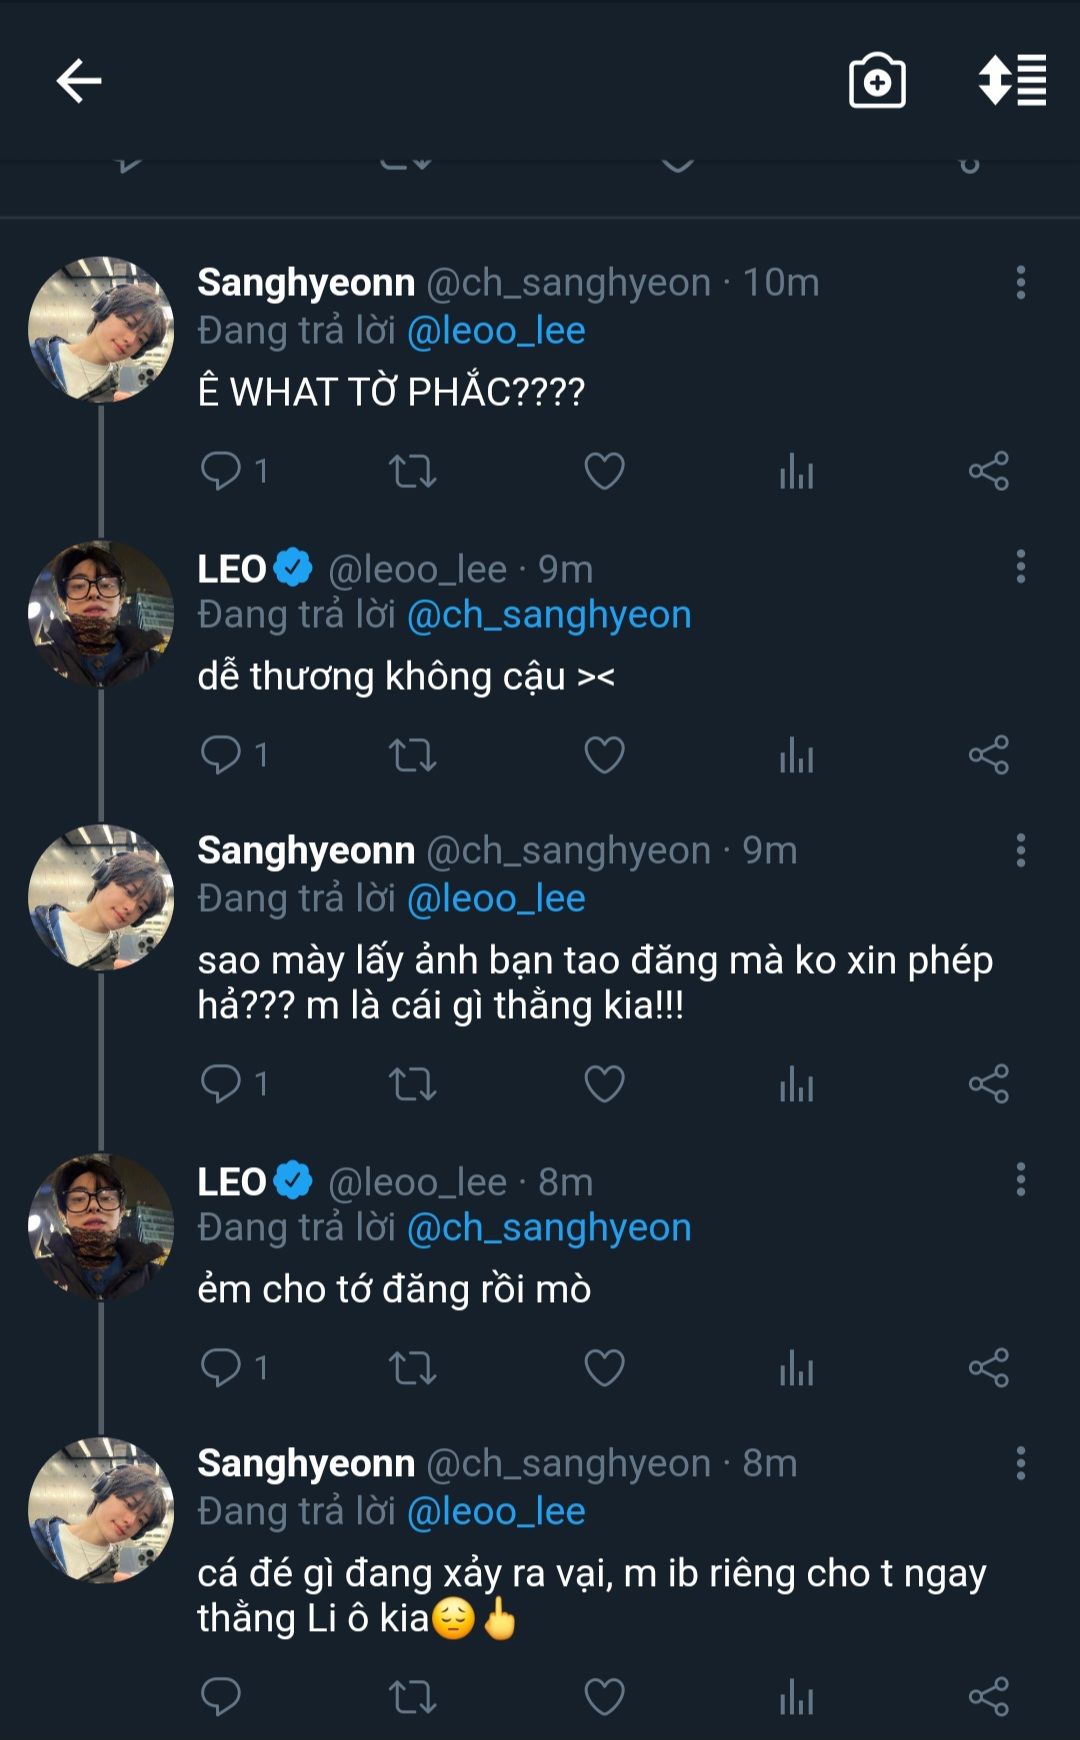Viewport: 1080px width, 1740px height.
Task: Like the 'ẻm cho tớ đăng rồi mò' tweet
Action: [x=604, y=1368]
